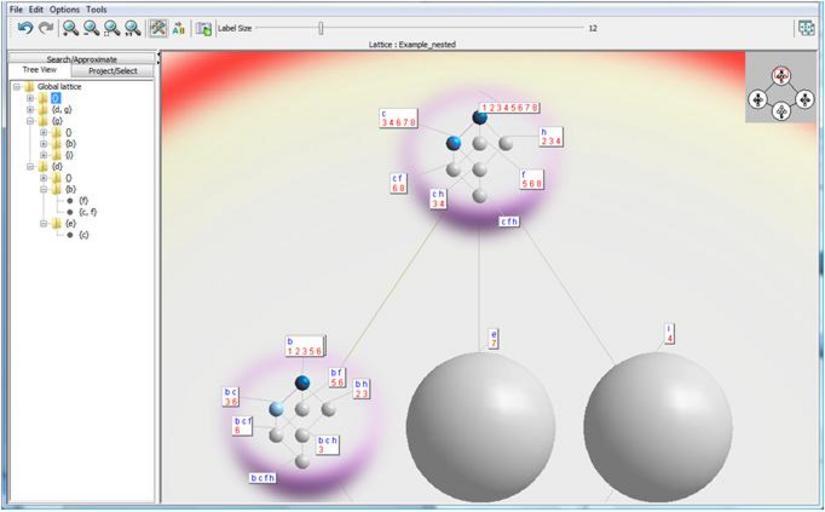Click the icon left of Label Size
The image size is (825, 512).
[204, 28]
